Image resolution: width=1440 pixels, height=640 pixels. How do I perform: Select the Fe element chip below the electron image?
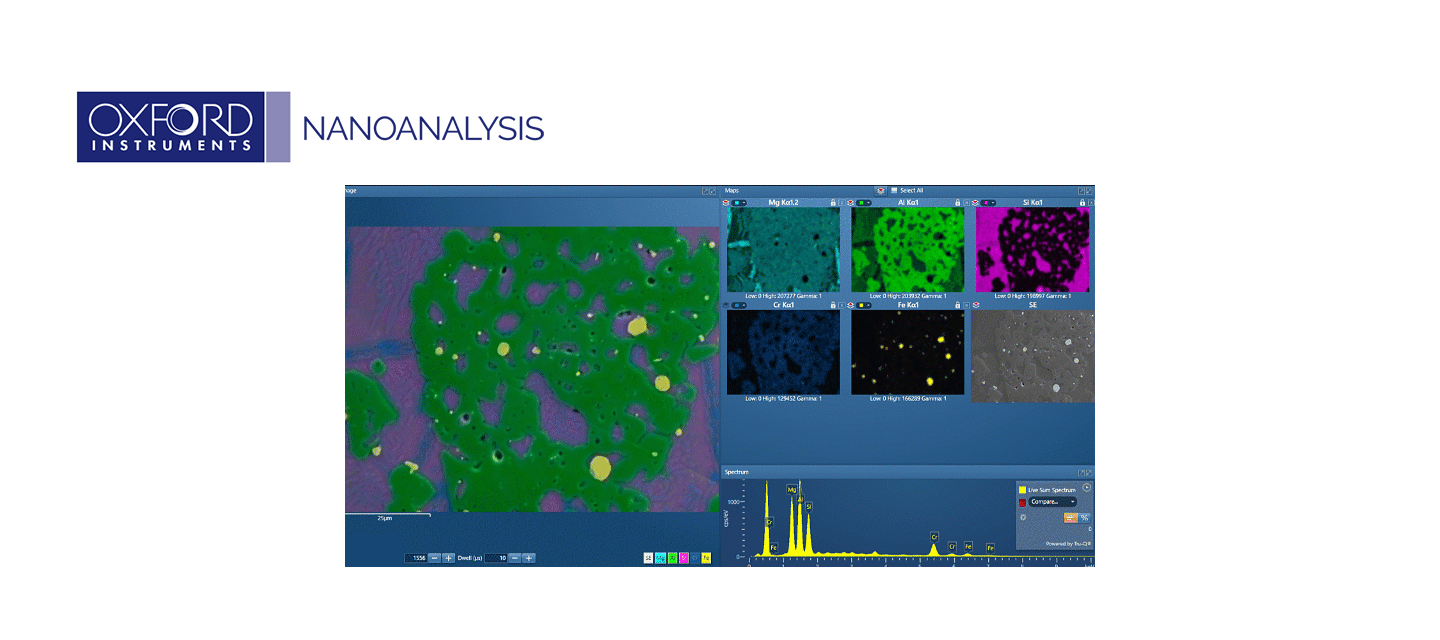click(706, 556)
